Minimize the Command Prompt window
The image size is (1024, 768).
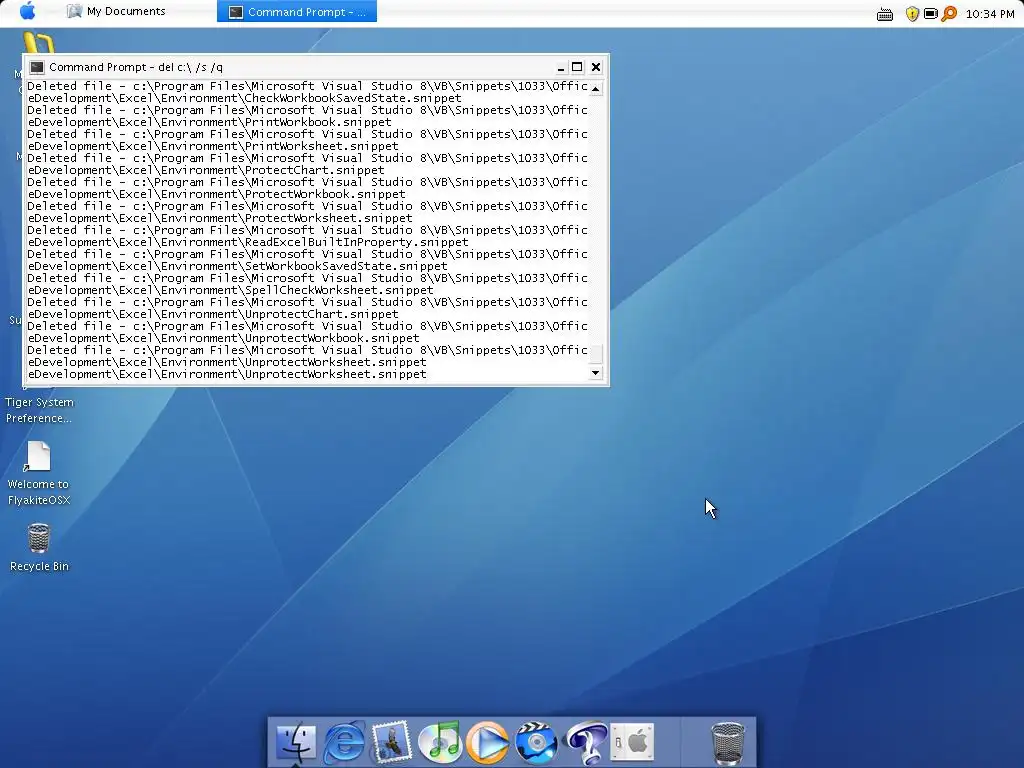click(x=561, y=67)
